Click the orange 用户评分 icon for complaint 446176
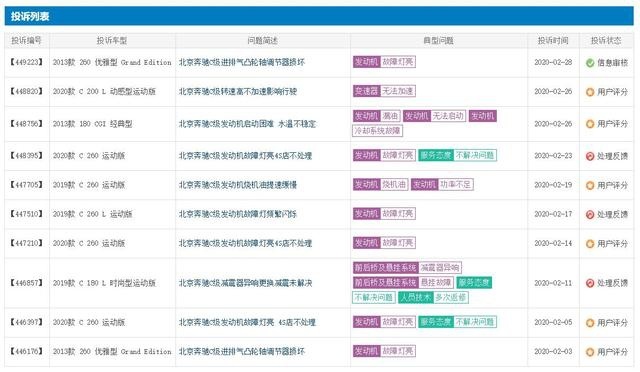The image size is (640, 372). pos(590,352)
